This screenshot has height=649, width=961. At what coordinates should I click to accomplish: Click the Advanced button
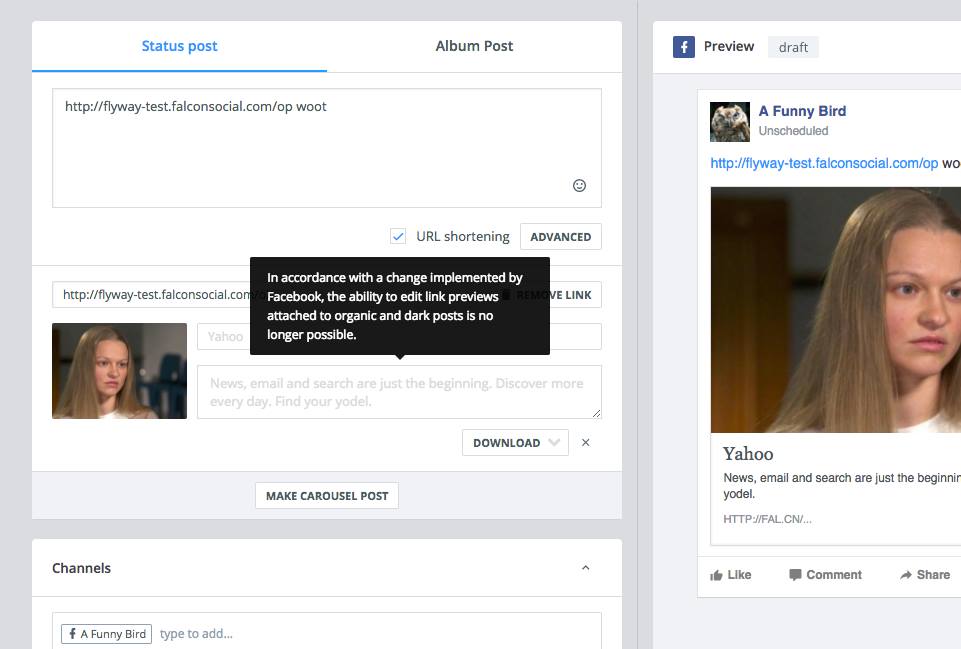click(561, 237)
